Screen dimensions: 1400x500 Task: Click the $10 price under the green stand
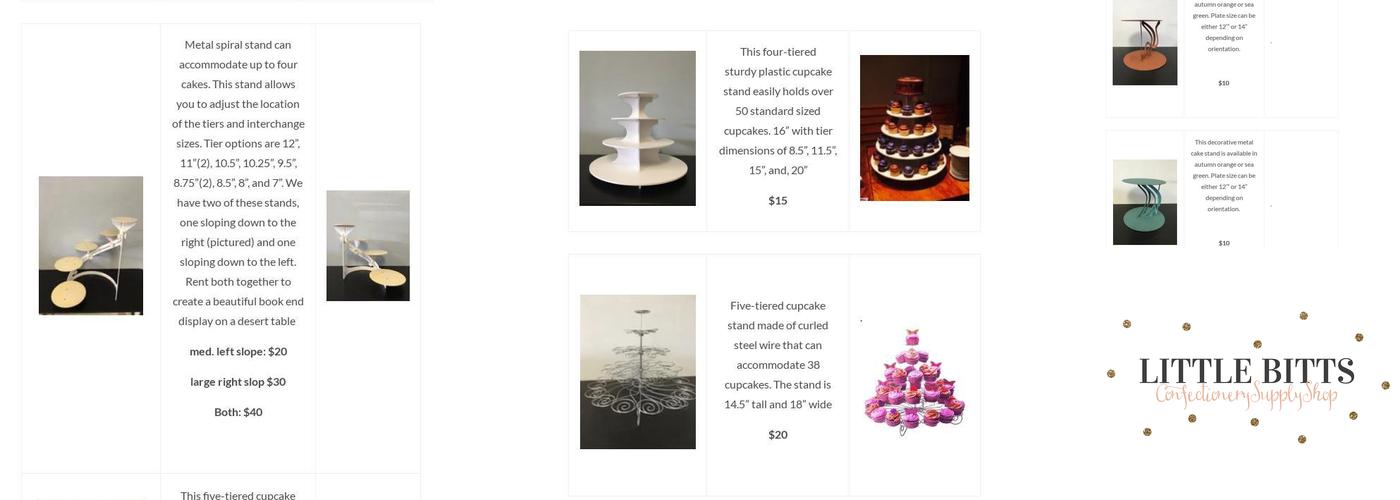(x=1224, y=243)
